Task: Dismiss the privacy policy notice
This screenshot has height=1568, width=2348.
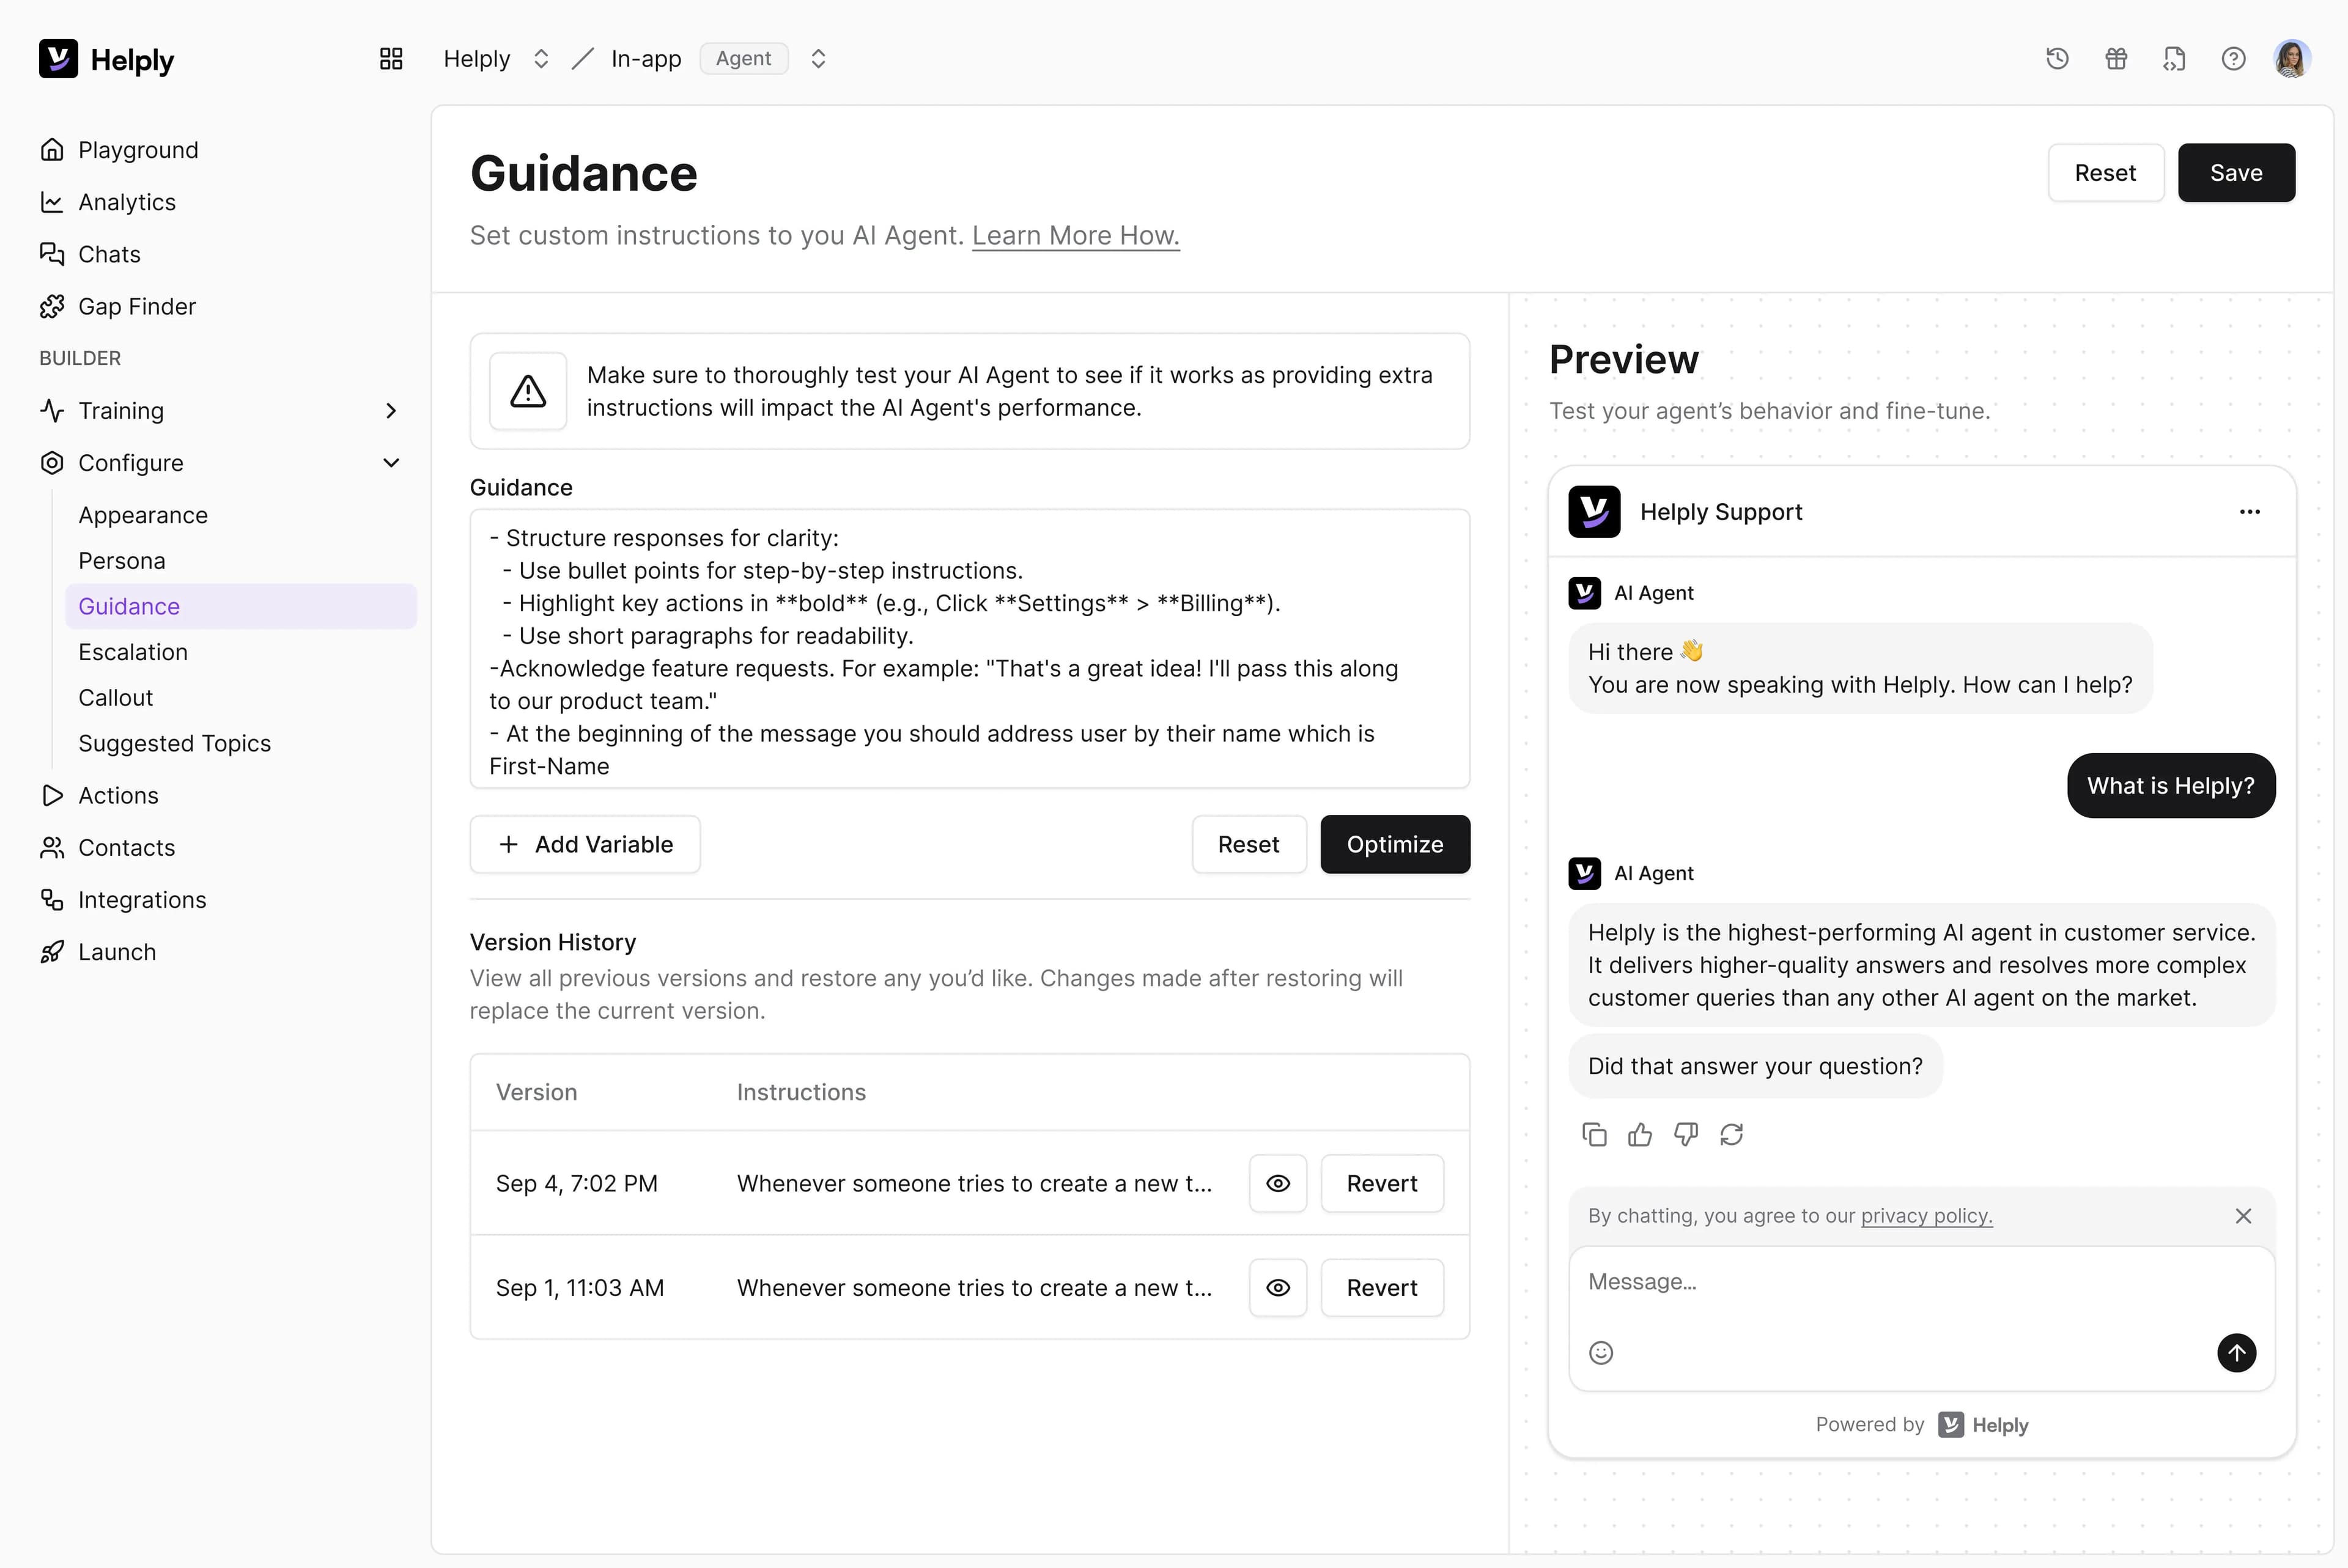Action: pos(2243,1216)
